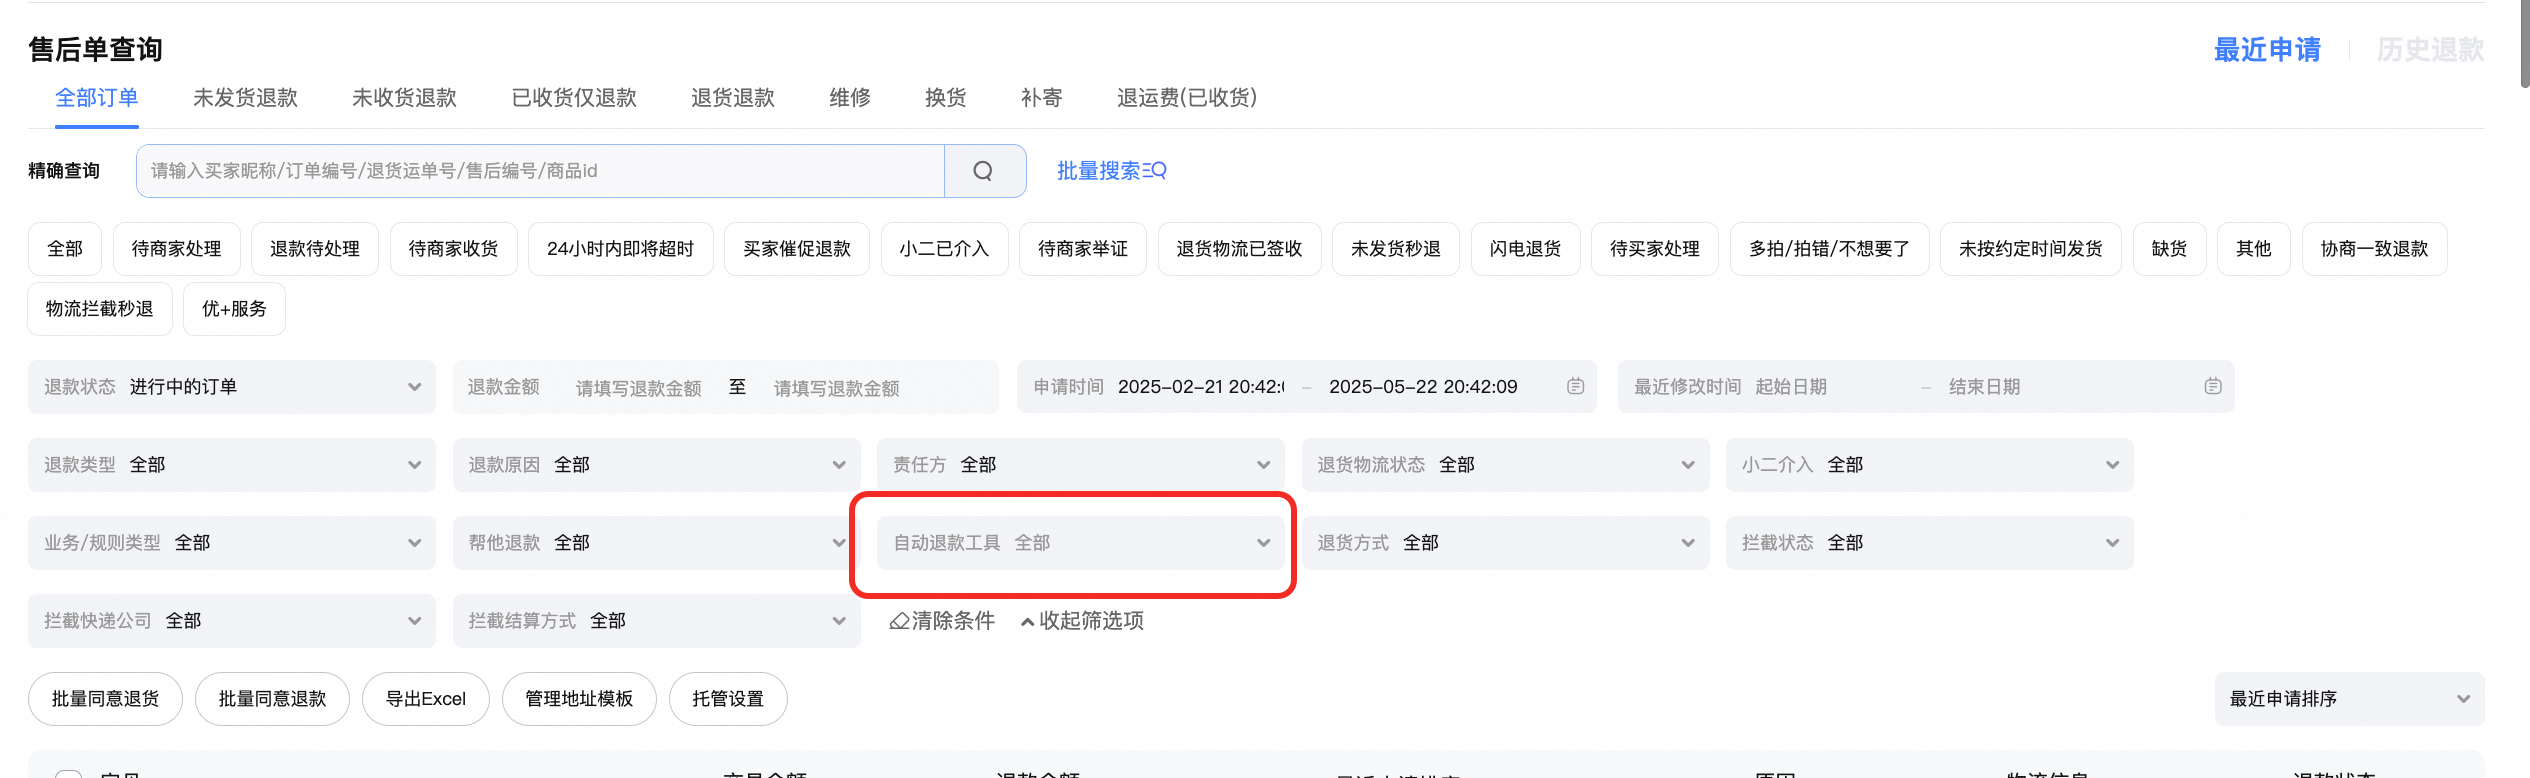
Task: Filter by 未发货秒退
Action: click(x=1396, y=249)
